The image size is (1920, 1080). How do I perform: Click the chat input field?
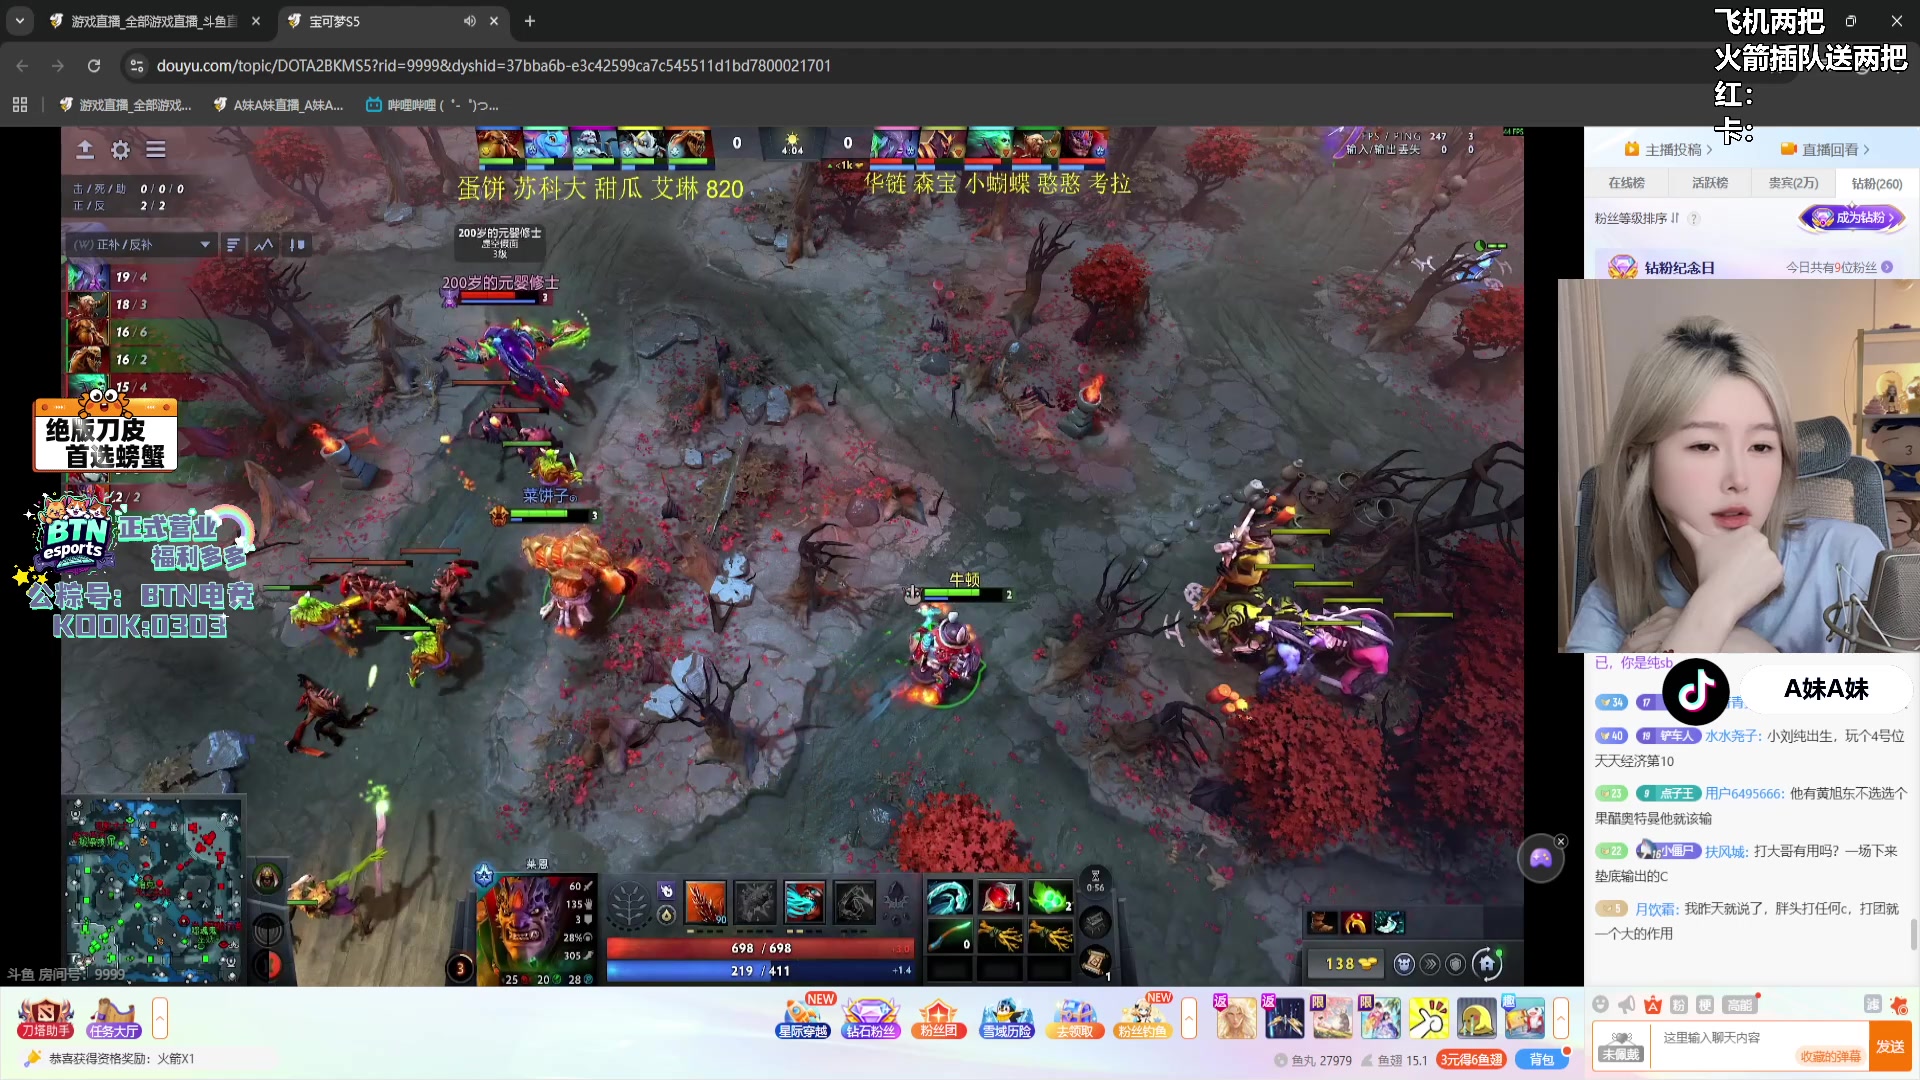[1758, 1047]
